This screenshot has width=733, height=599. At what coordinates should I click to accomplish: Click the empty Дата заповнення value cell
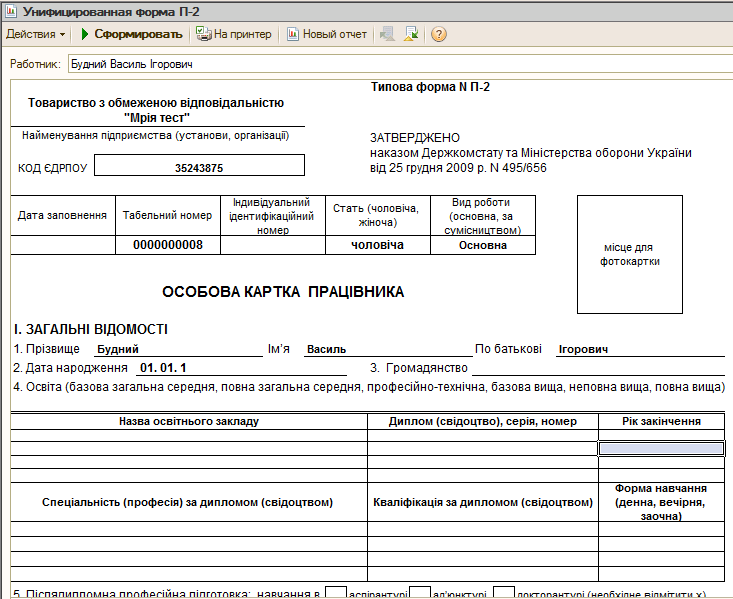[x=63, y=245]
